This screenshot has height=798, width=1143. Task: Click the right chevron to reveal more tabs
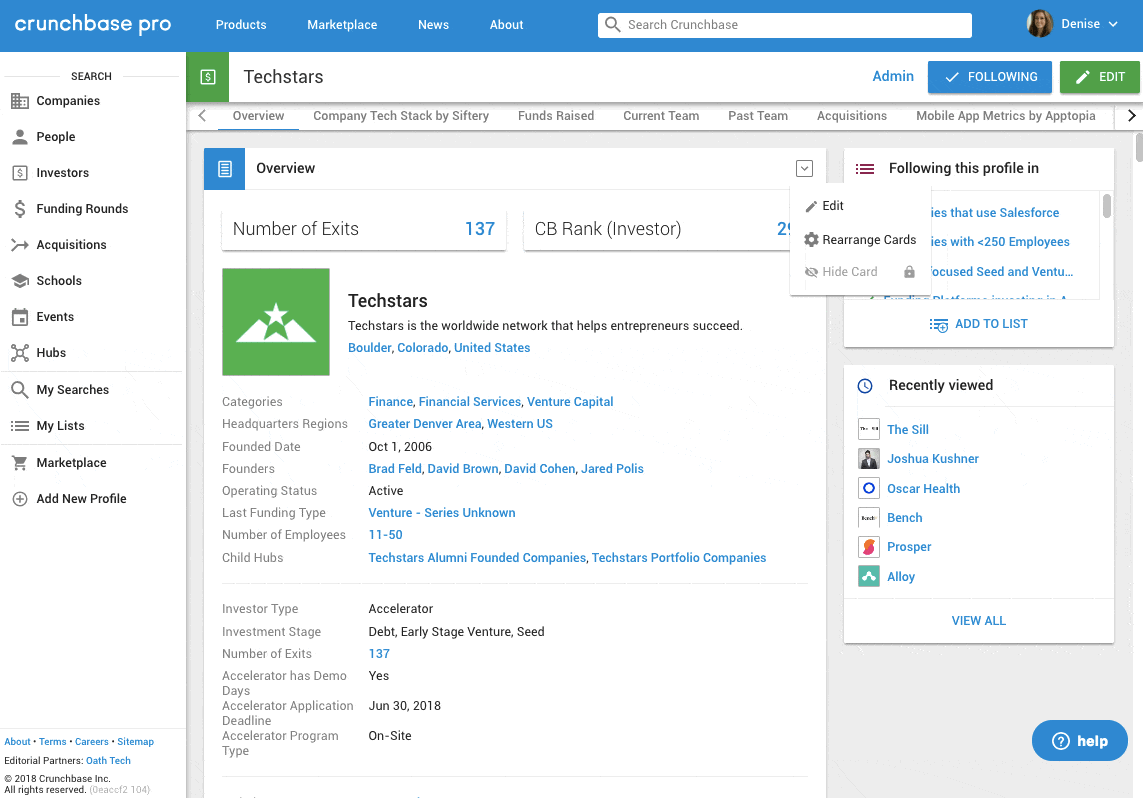[1131, 115]
